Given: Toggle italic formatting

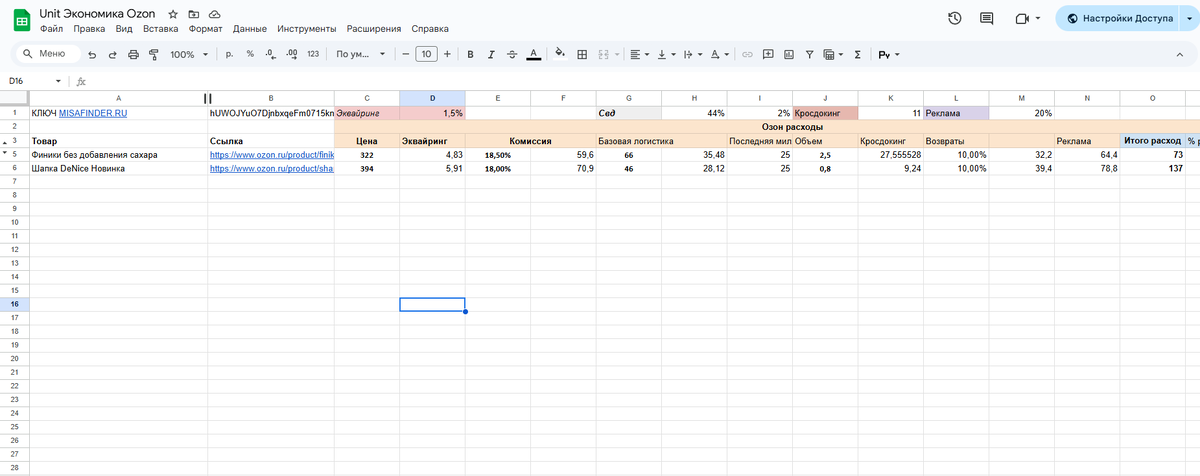Looking at the screenshot, I should [x=491, y=54].
